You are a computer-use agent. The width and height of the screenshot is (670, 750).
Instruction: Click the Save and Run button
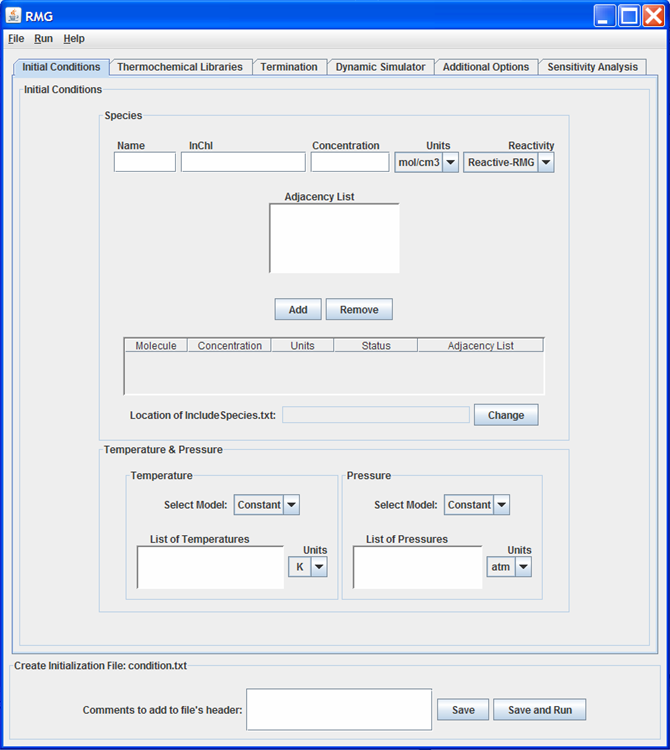tap(540, 710)
